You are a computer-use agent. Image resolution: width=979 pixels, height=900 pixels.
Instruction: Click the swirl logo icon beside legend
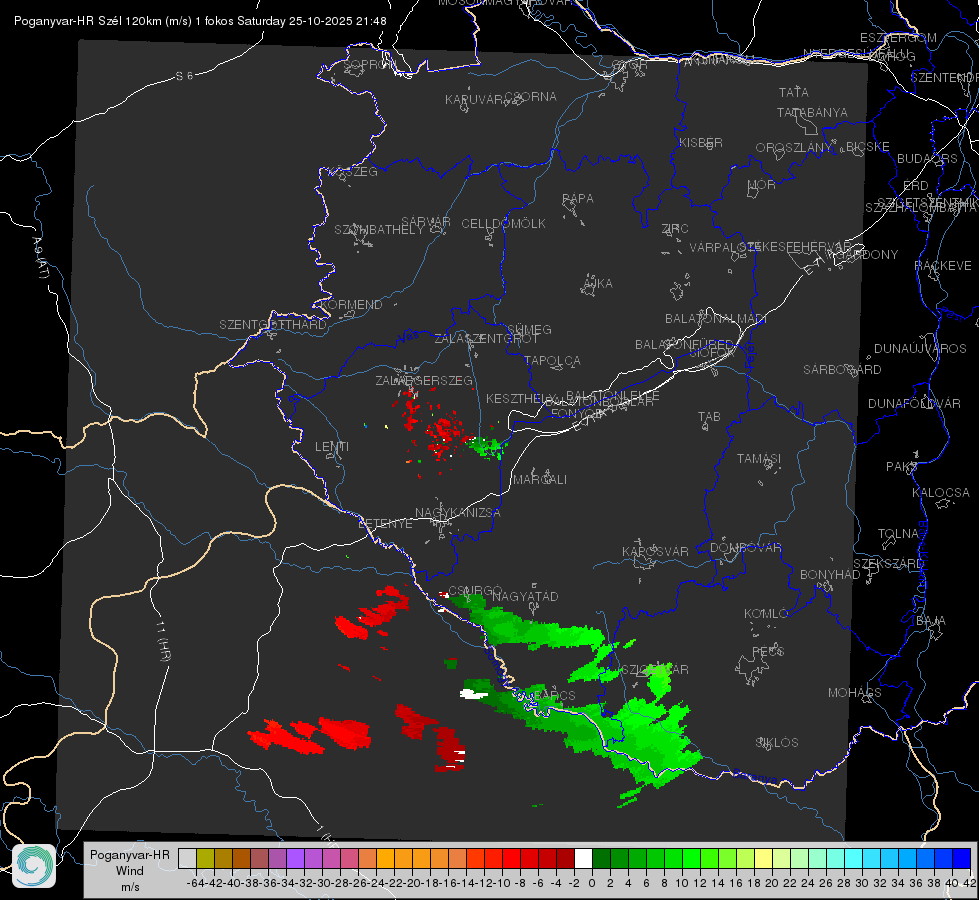pos(34,866)
